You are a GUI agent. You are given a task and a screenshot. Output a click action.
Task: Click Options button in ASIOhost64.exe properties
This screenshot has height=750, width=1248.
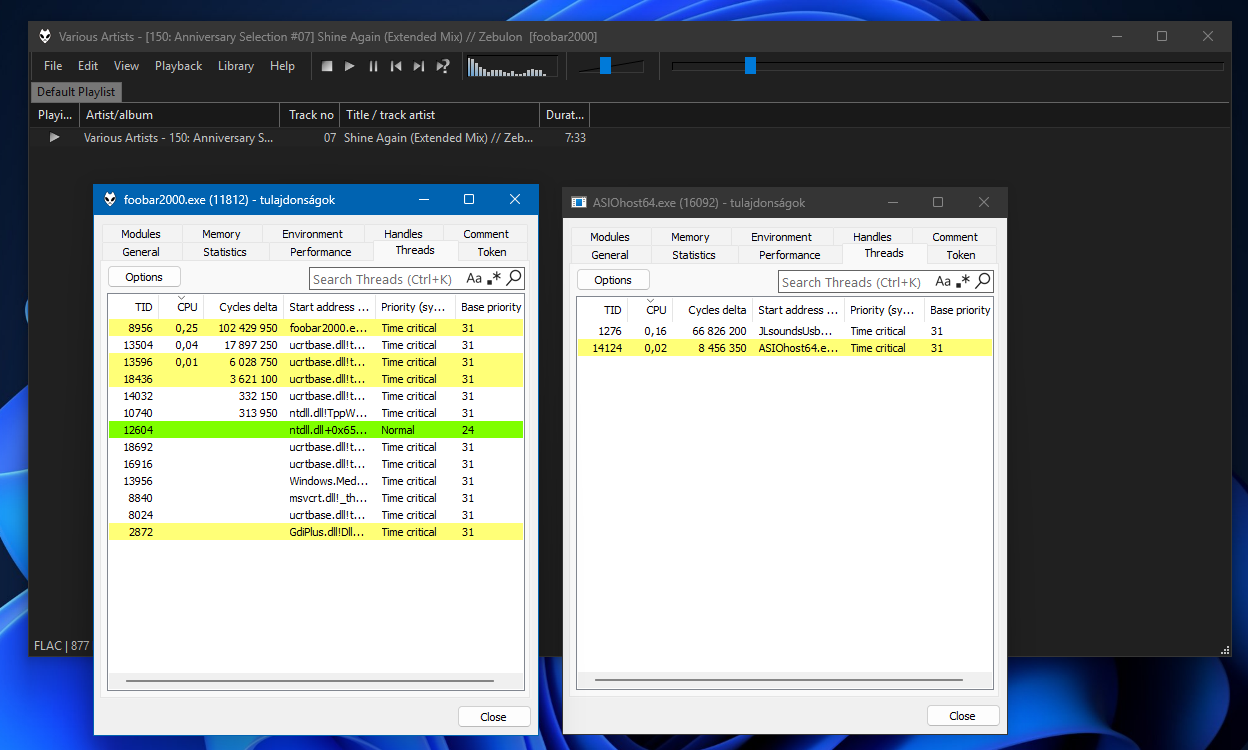[x=613, y=280]
